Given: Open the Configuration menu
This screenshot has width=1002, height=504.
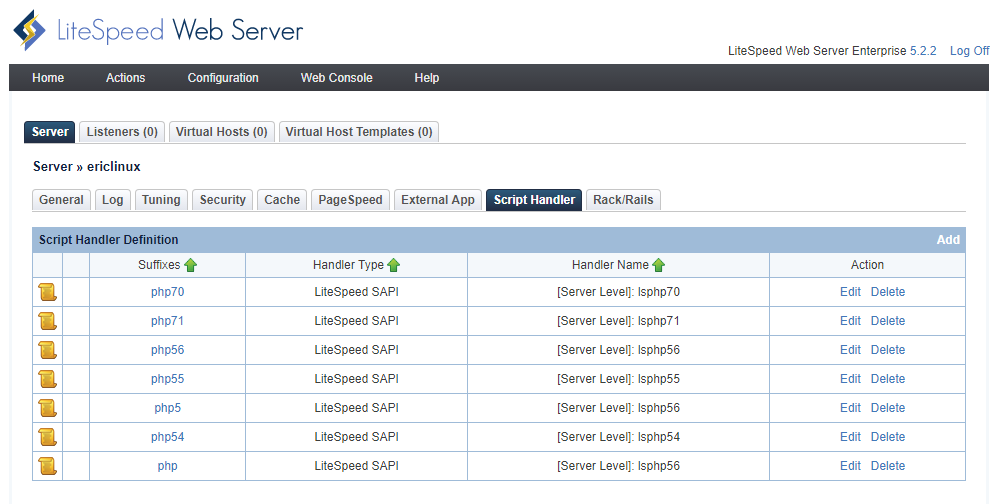Looking at the screenshot, I should point(223,78).
